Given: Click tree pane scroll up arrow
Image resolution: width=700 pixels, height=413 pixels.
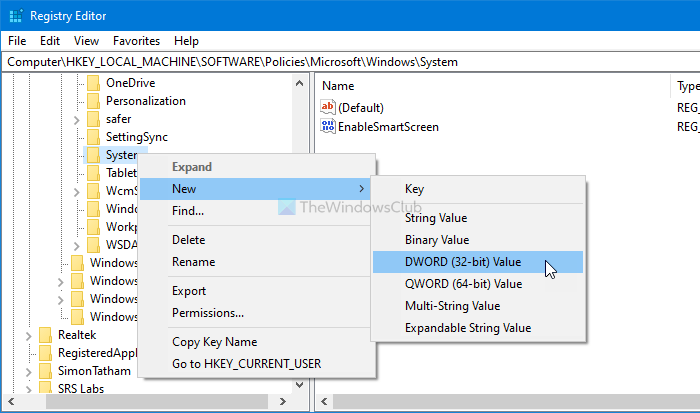Looking at the screenshot, I should point(300,83).
